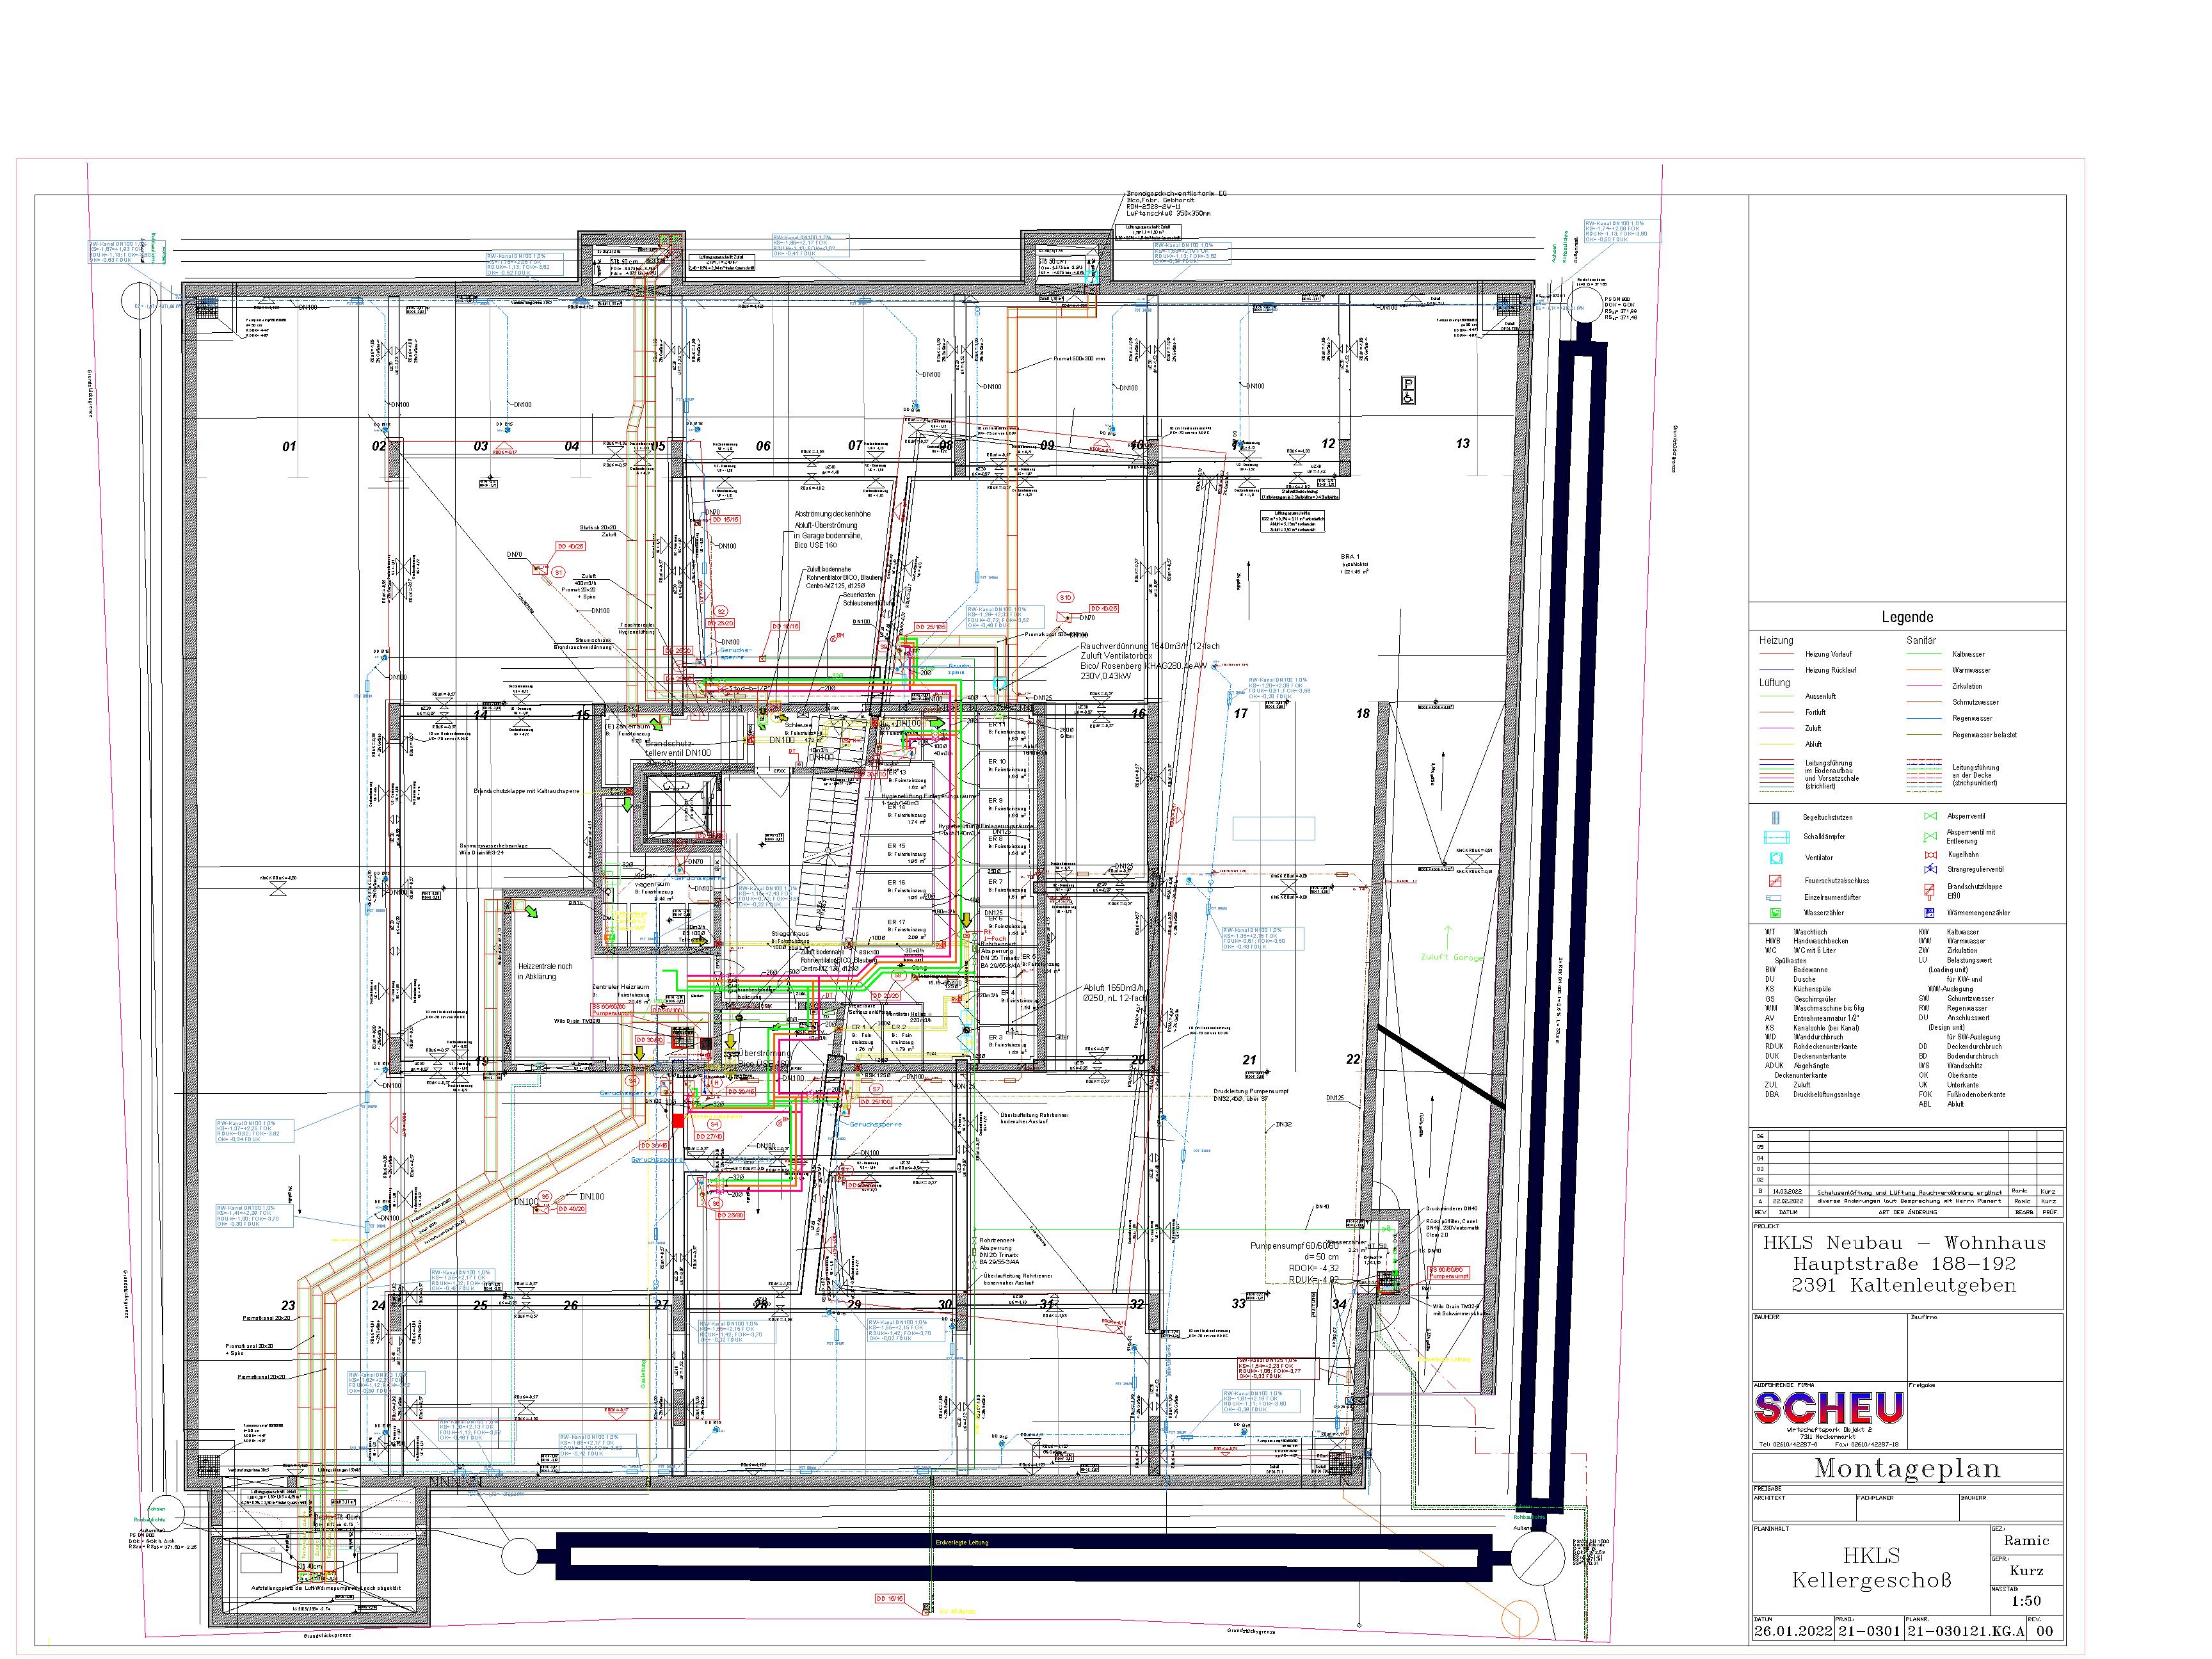The height and width of the screenshot is (1659, 2212).
Task: Click the Brandschutzklappe EI90 legend symbol
Action: click(1930, 890)
